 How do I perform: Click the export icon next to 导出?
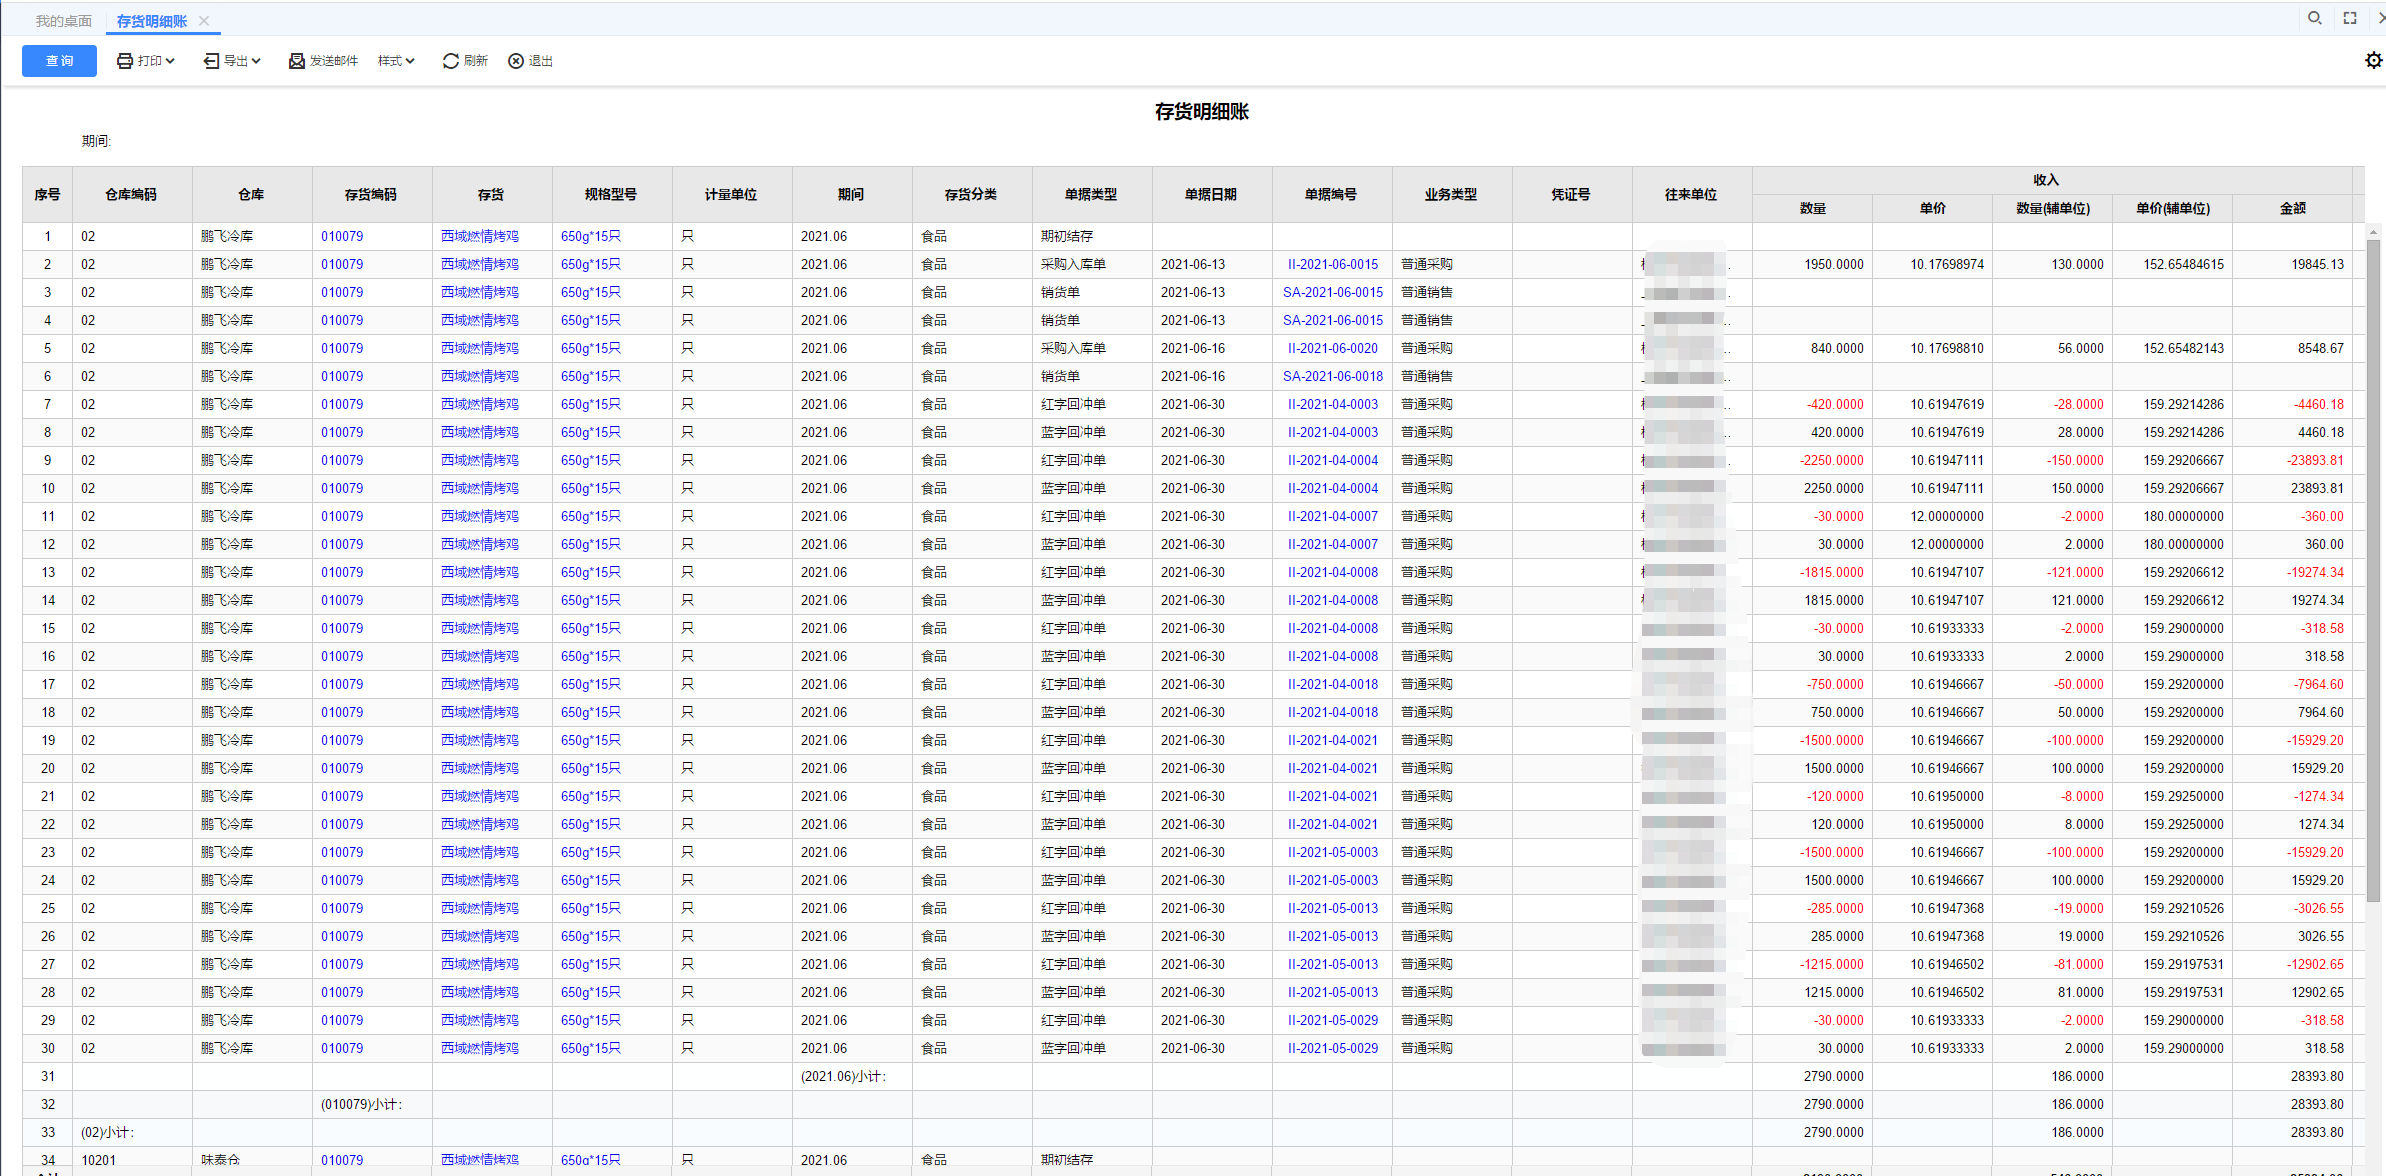click(x=211, y=61)
